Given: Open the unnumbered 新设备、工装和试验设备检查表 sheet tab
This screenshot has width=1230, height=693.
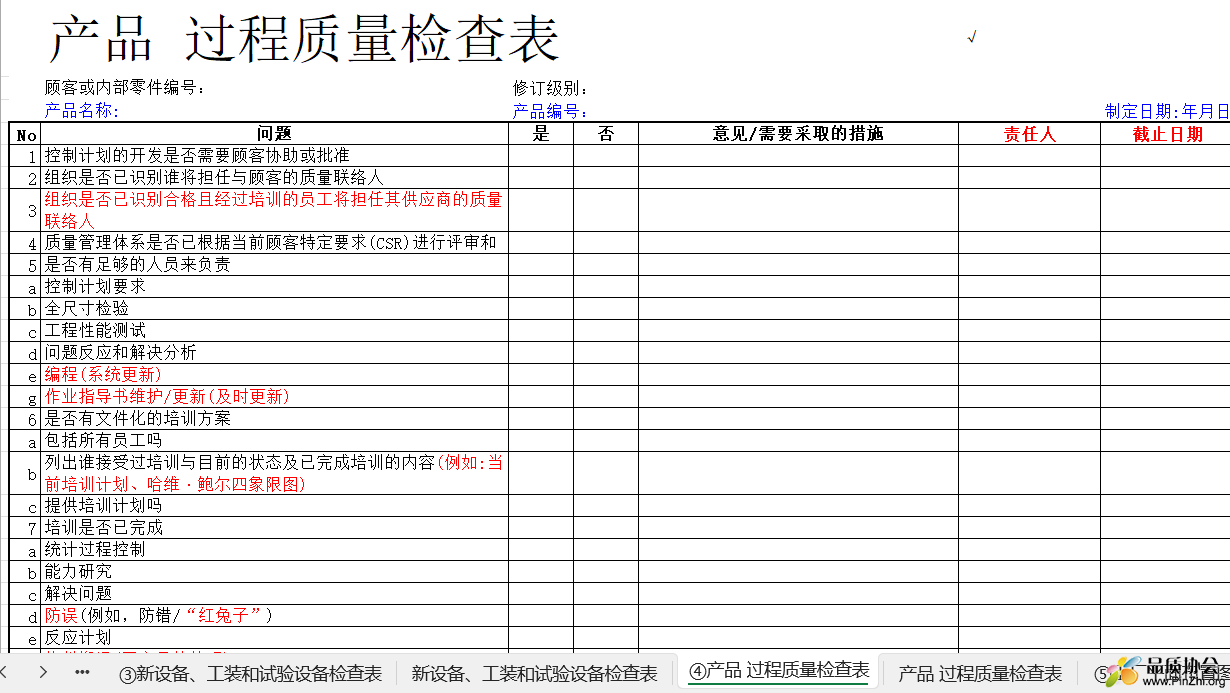Looking at the screenshot, I should click(534, 674).
